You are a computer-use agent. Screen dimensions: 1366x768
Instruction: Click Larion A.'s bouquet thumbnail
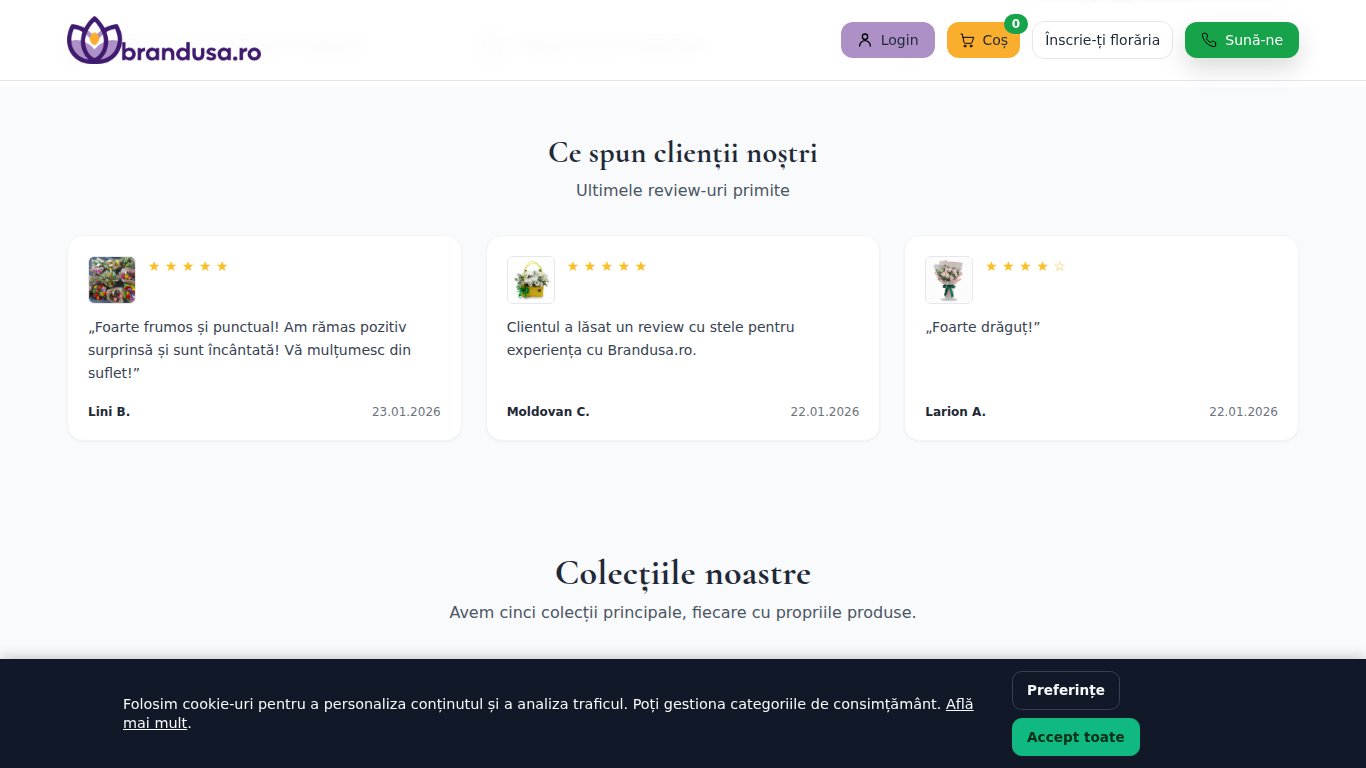pyautogui.click(x=948, y=280)
